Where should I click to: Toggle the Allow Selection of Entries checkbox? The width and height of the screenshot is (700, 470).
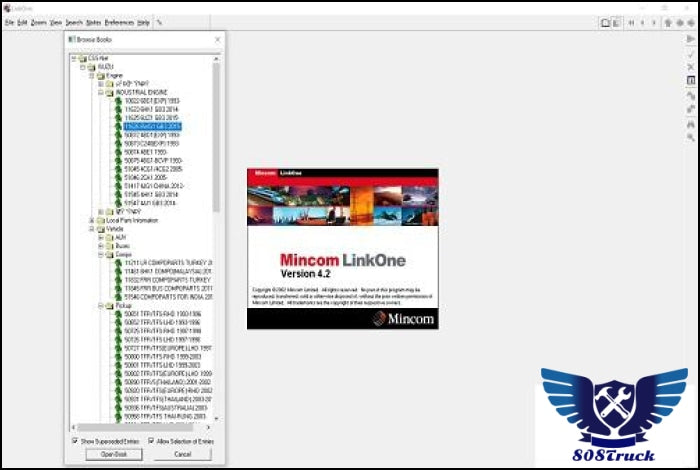coord(151,440)
